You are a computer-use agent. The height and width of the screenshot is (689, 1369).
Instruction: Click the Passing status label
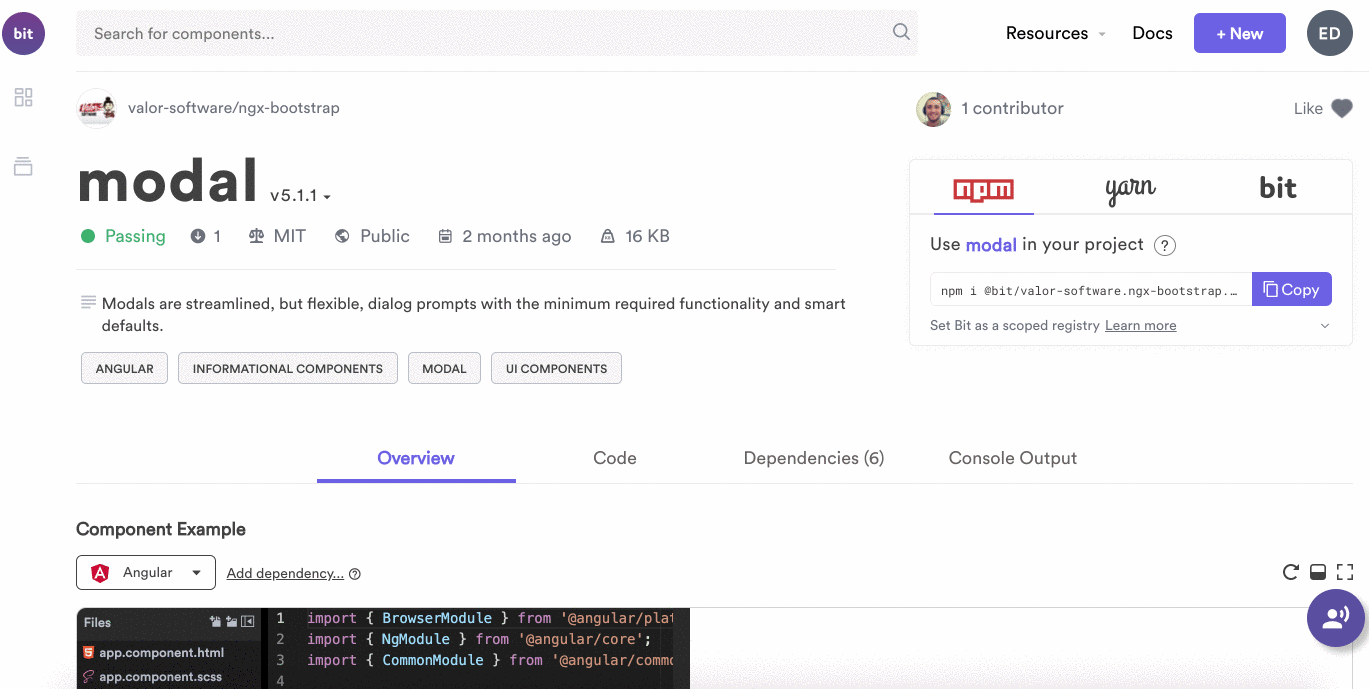(135, 236)
